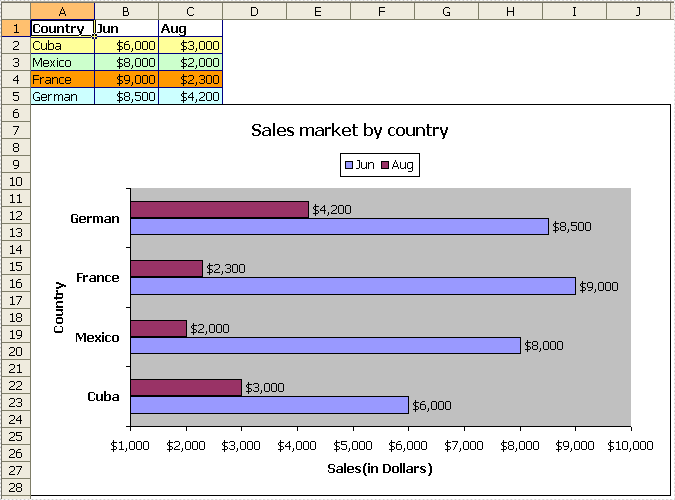Select cell with $9,000 in Jun column
Viewport: 675px width, 500px height.
[x=127, y=79]
